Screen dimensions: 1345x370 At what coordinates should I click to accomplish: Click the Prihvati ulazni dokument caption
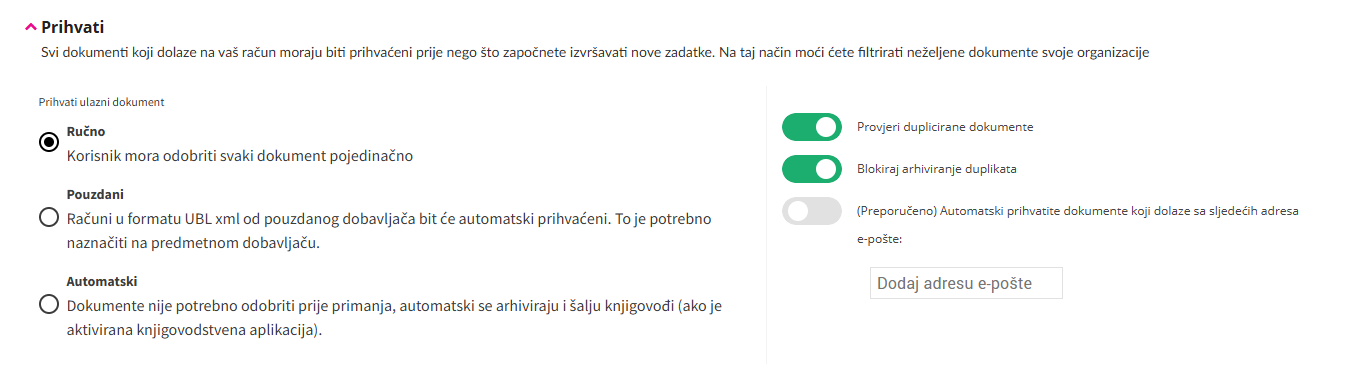101,102
